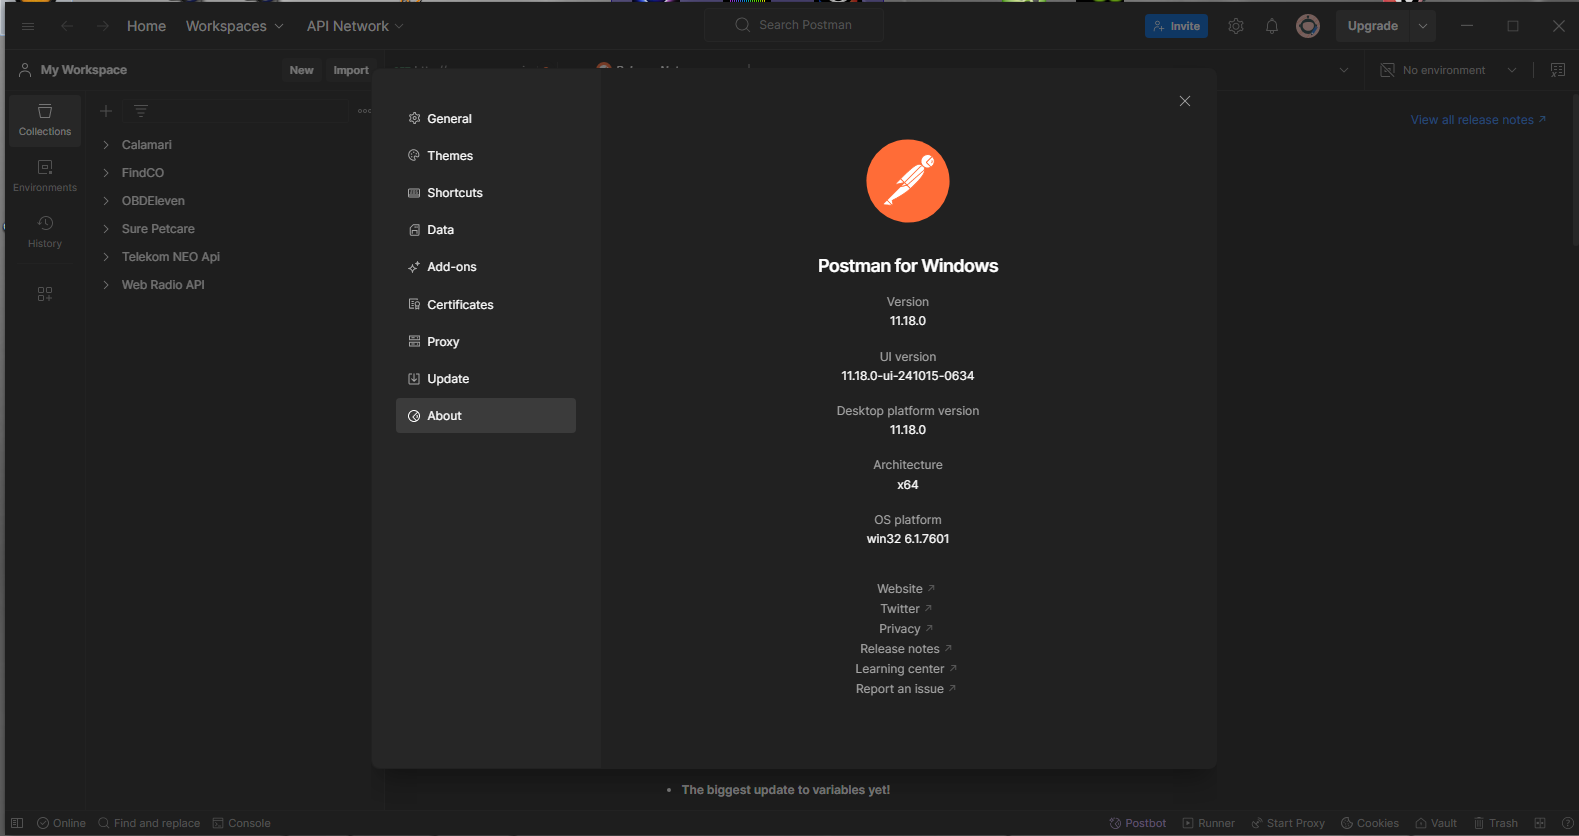Open the Learning center link

click(x=906, y=669)
